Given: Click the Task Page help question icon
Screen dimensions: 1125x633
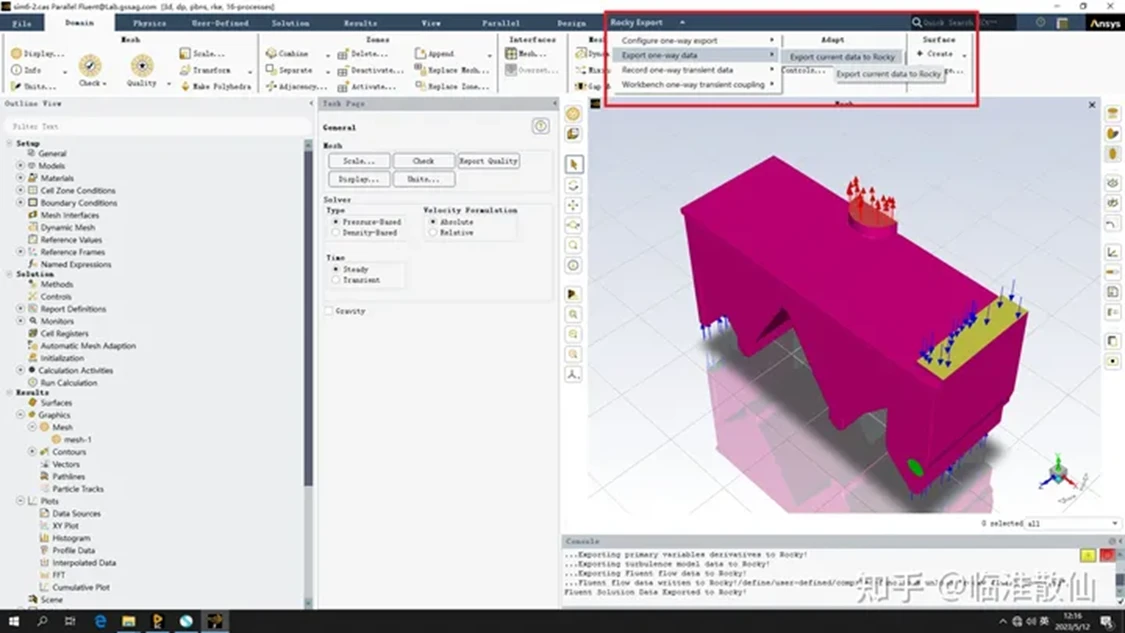Looking at the screenshot, I should [541, 126].
